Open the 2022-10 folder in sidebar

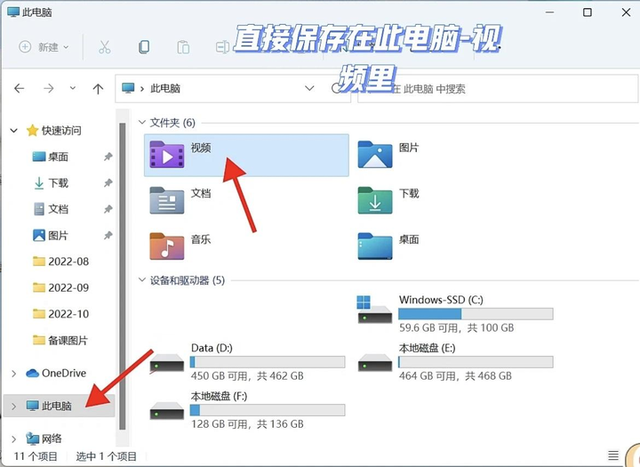click(x=61, y=314)
